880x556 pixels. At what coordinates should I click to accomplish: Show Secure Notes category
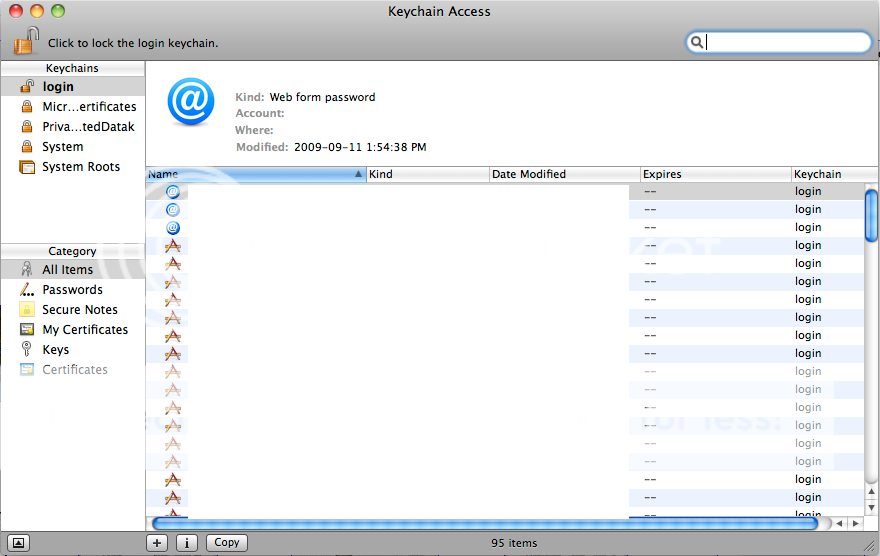(x=79, y=310)
